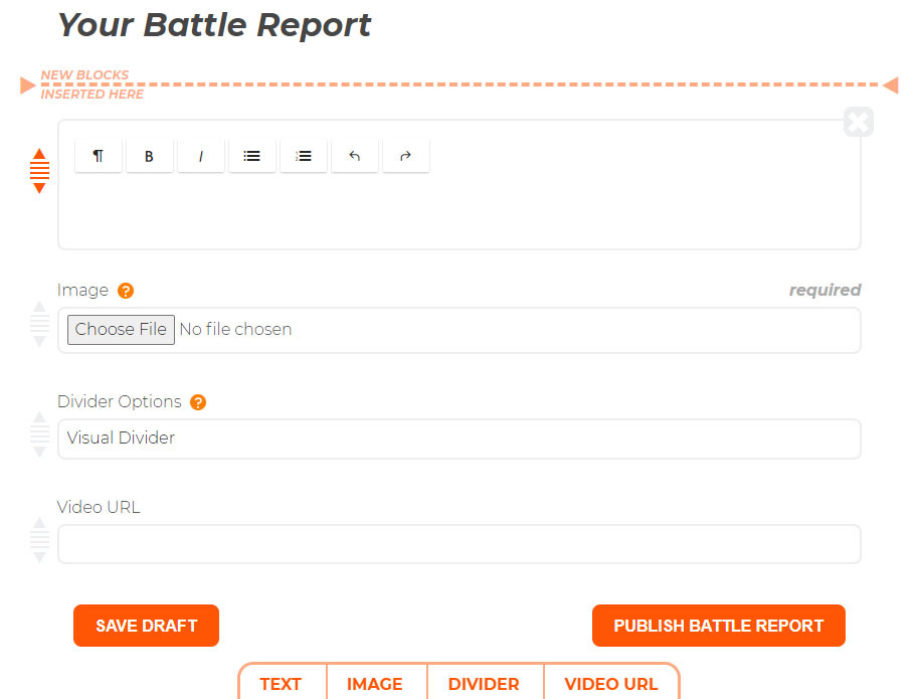Move the text block down with its orange arrow
The width and height of the screenshot is (920, 699).
click(39, 188)
